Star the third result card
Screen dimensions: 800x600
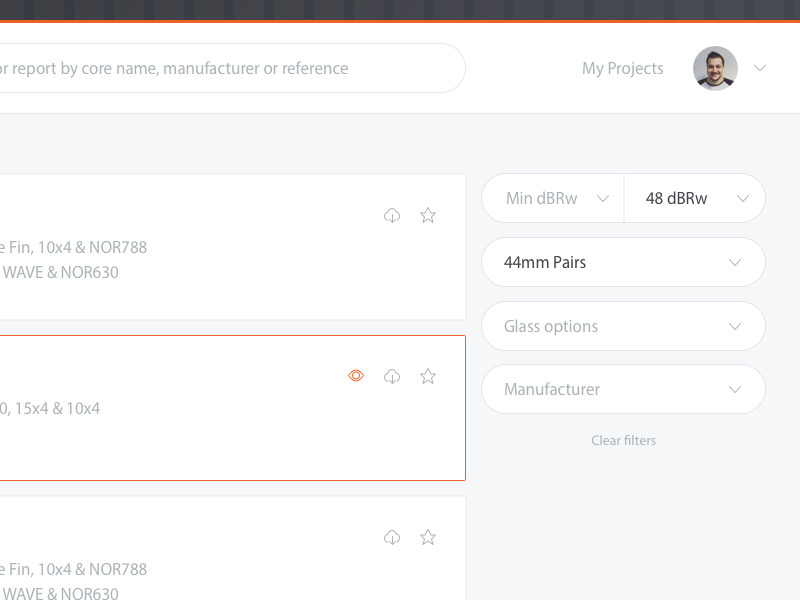point(428,537)
